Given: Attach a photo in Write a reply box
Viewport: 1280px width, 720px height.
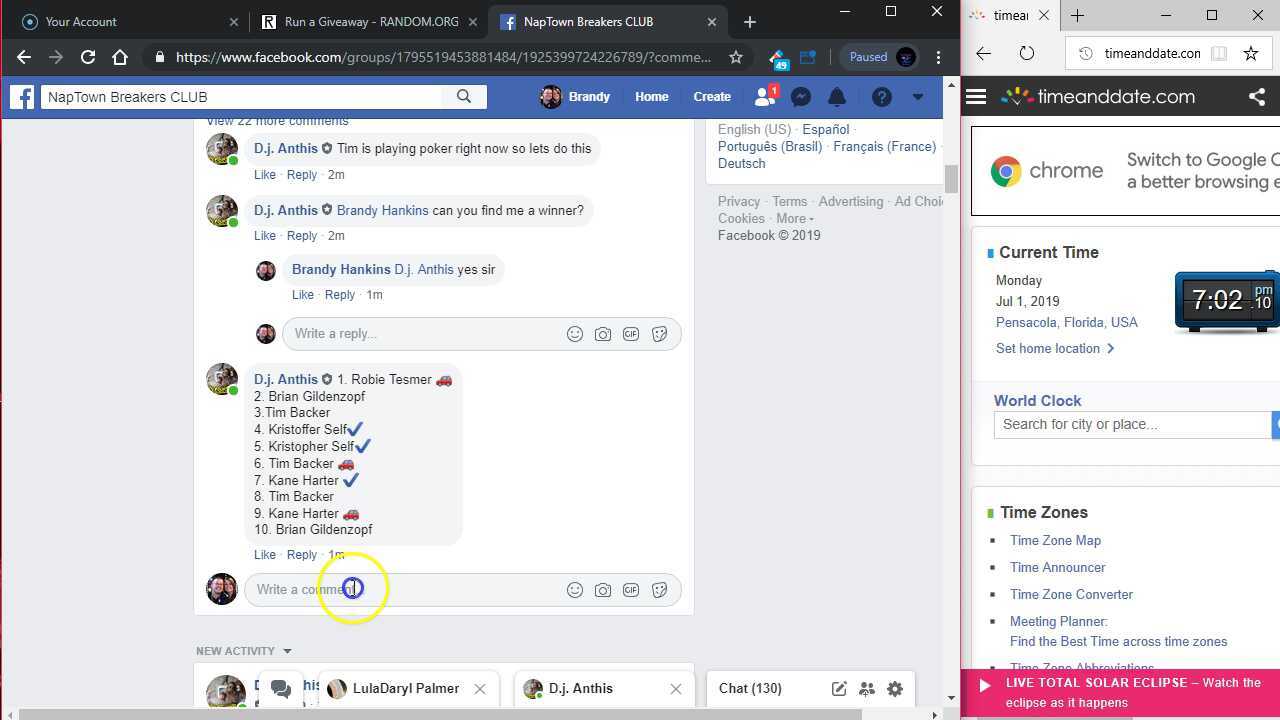Looking at the screenshot, I should [x=603, y=334].
